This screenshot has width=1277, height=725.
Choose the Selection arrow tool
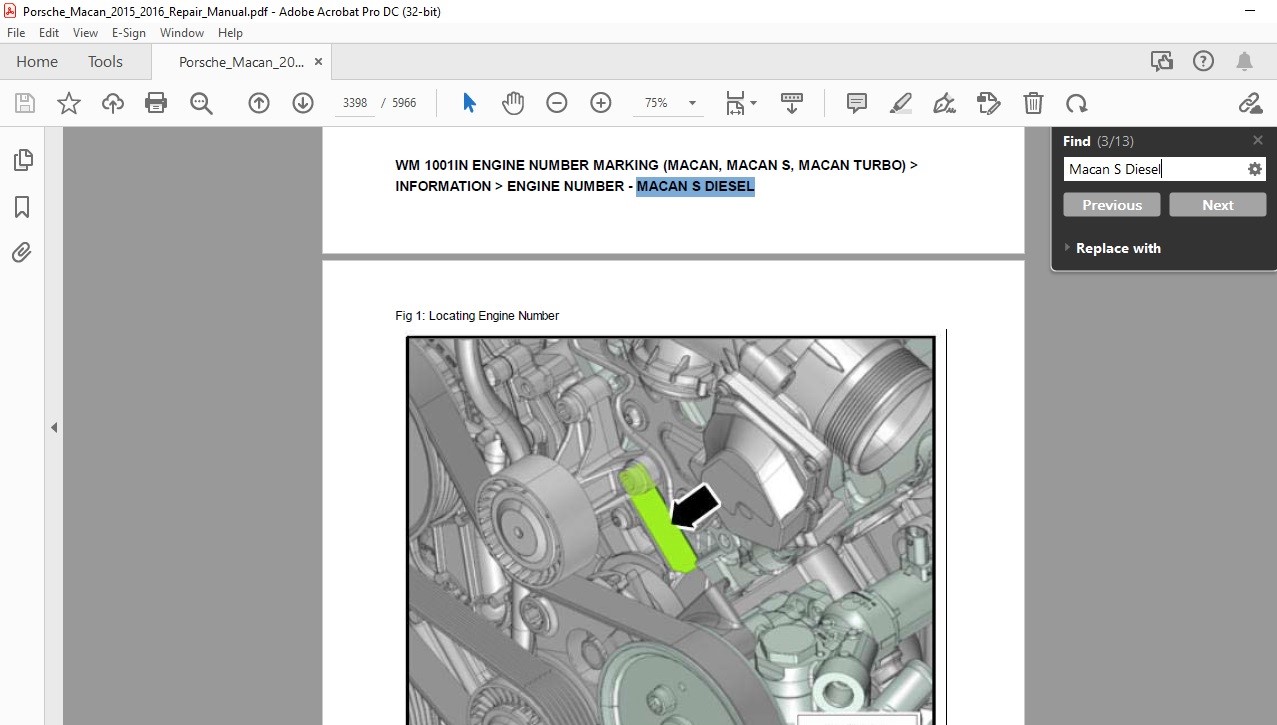tap(469, 103)
